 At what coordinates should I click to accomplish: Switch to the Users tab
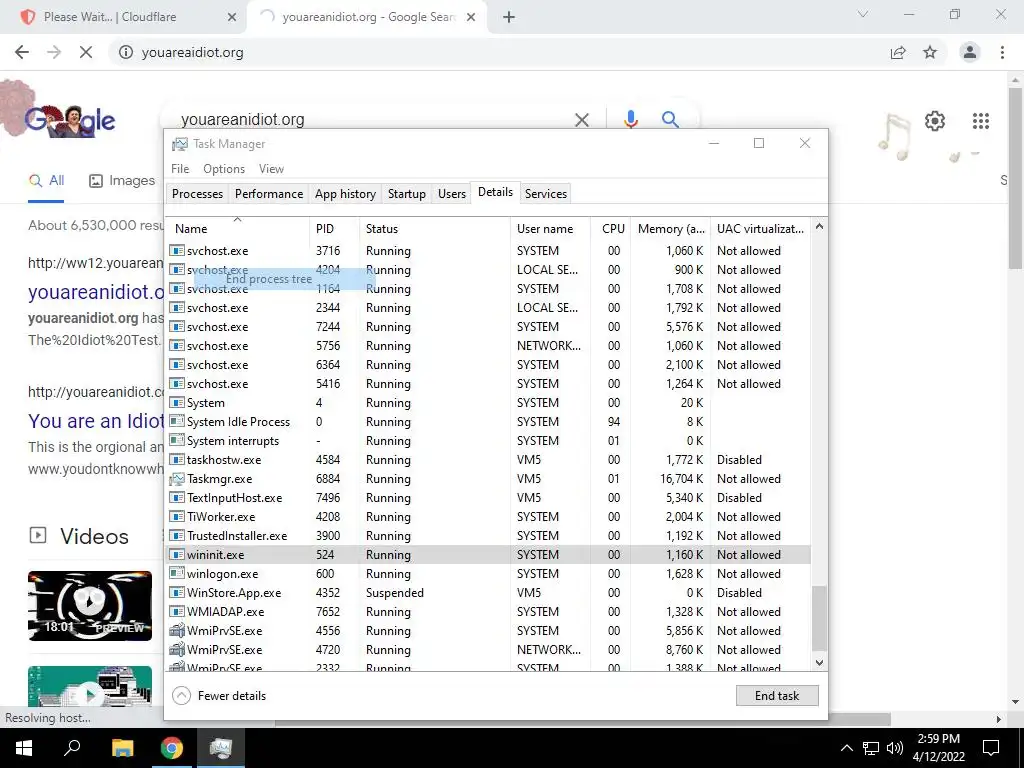[x=452, y=194]
